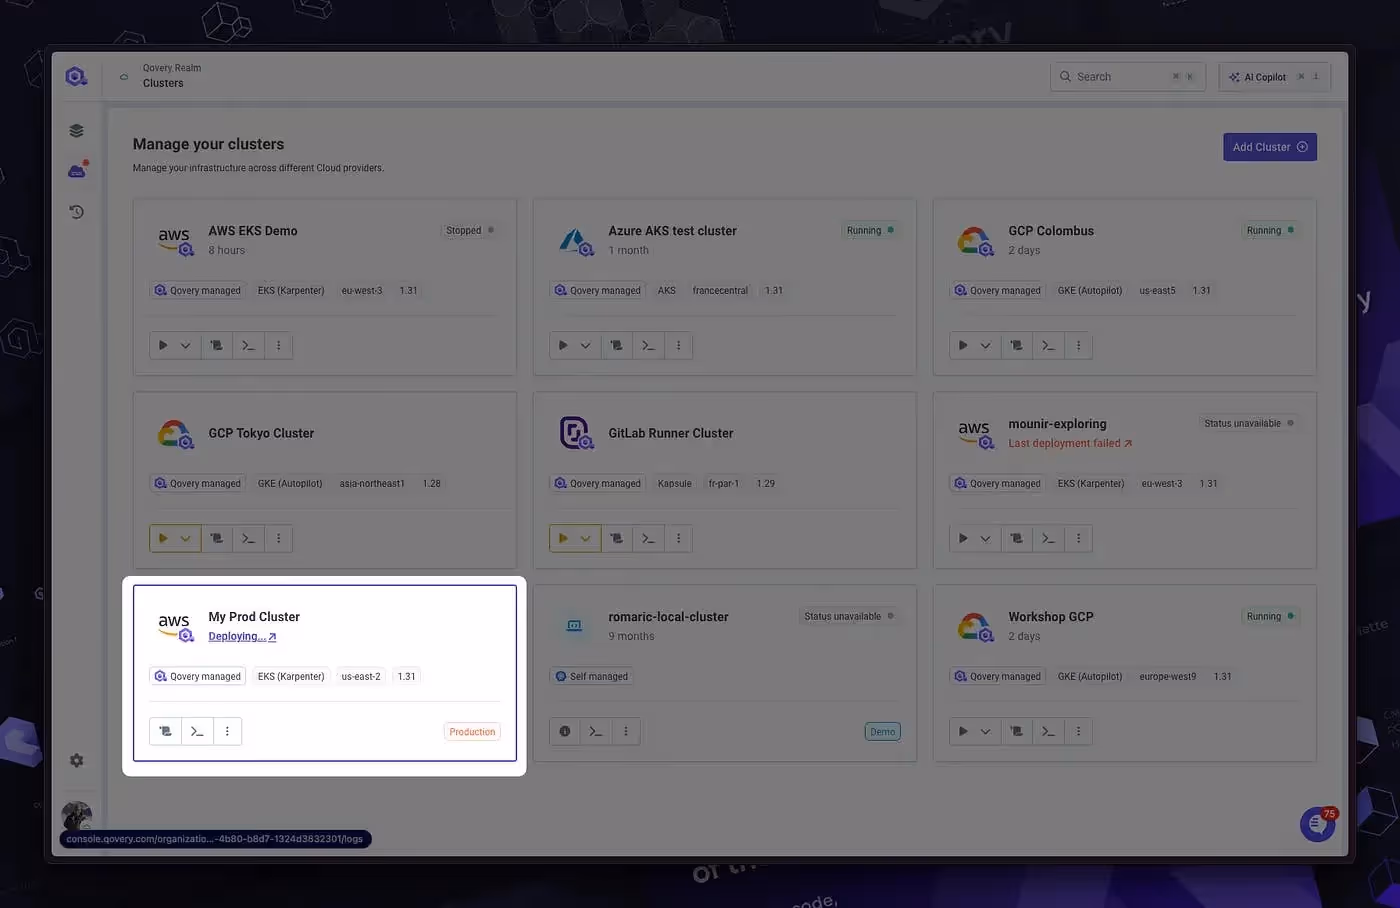
Task: Open logs icon on Workshop GCP cluster
Action: [x=1016, y=731]
